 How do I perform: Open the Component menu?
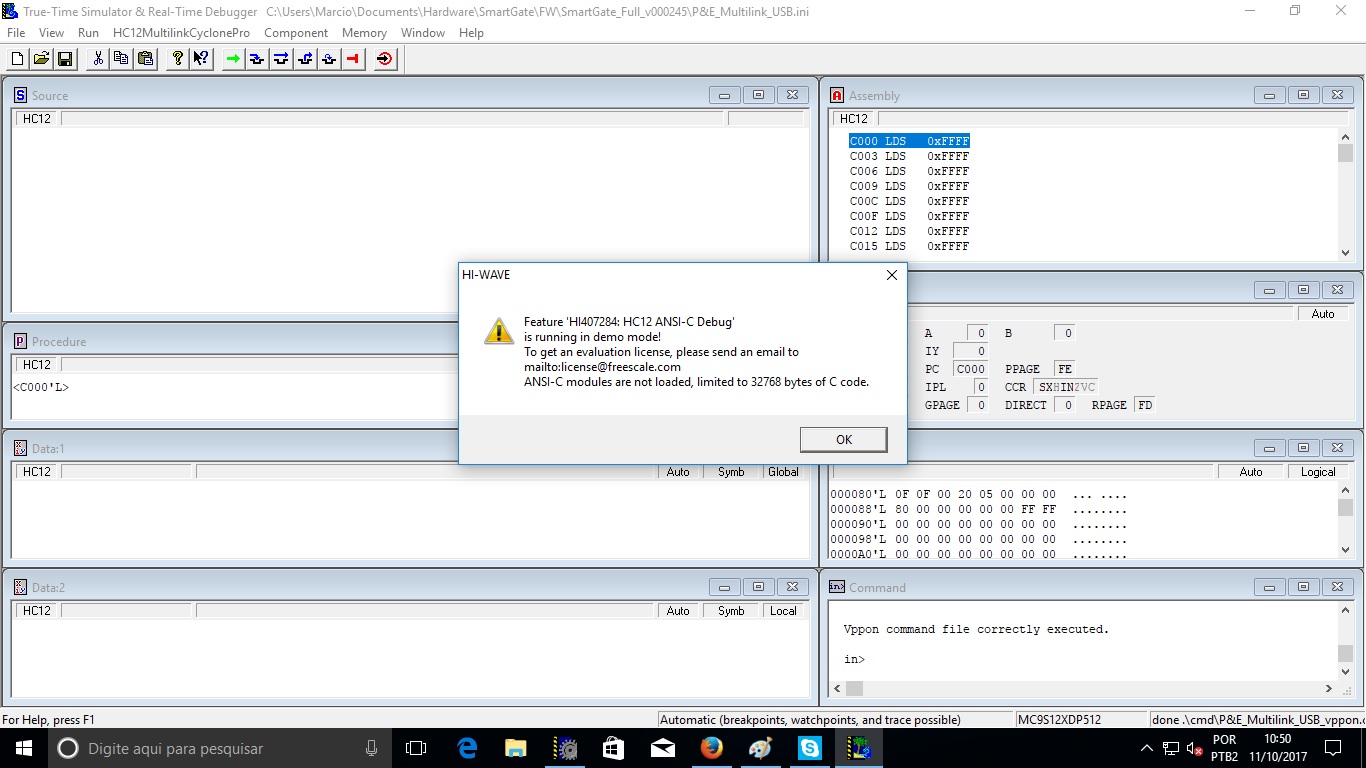click(296, 33)
